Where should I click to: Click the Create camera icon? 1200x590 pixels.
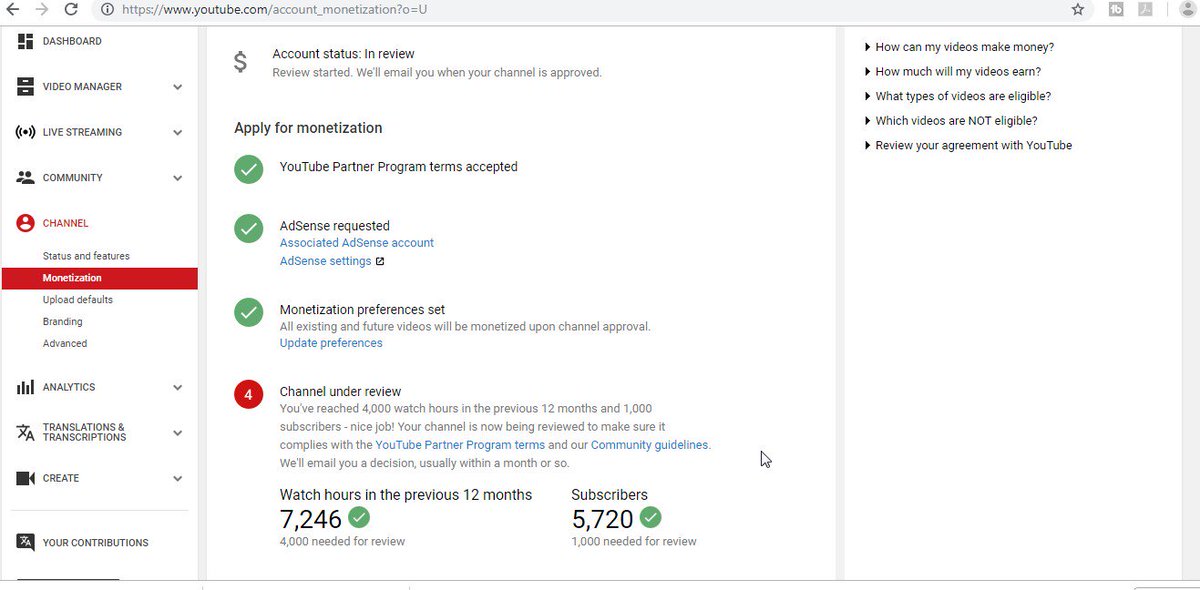point(26,478)
